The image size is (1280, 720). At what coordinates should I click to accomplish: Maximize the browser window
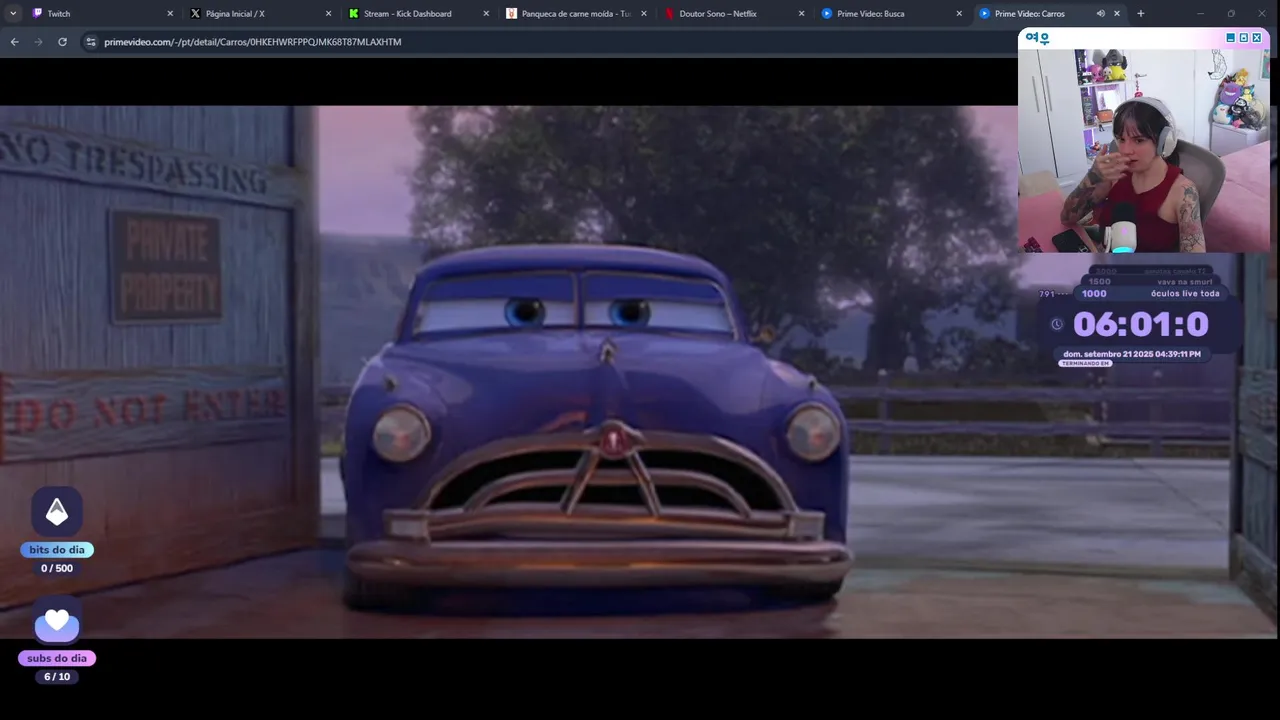coord(1231,14)
